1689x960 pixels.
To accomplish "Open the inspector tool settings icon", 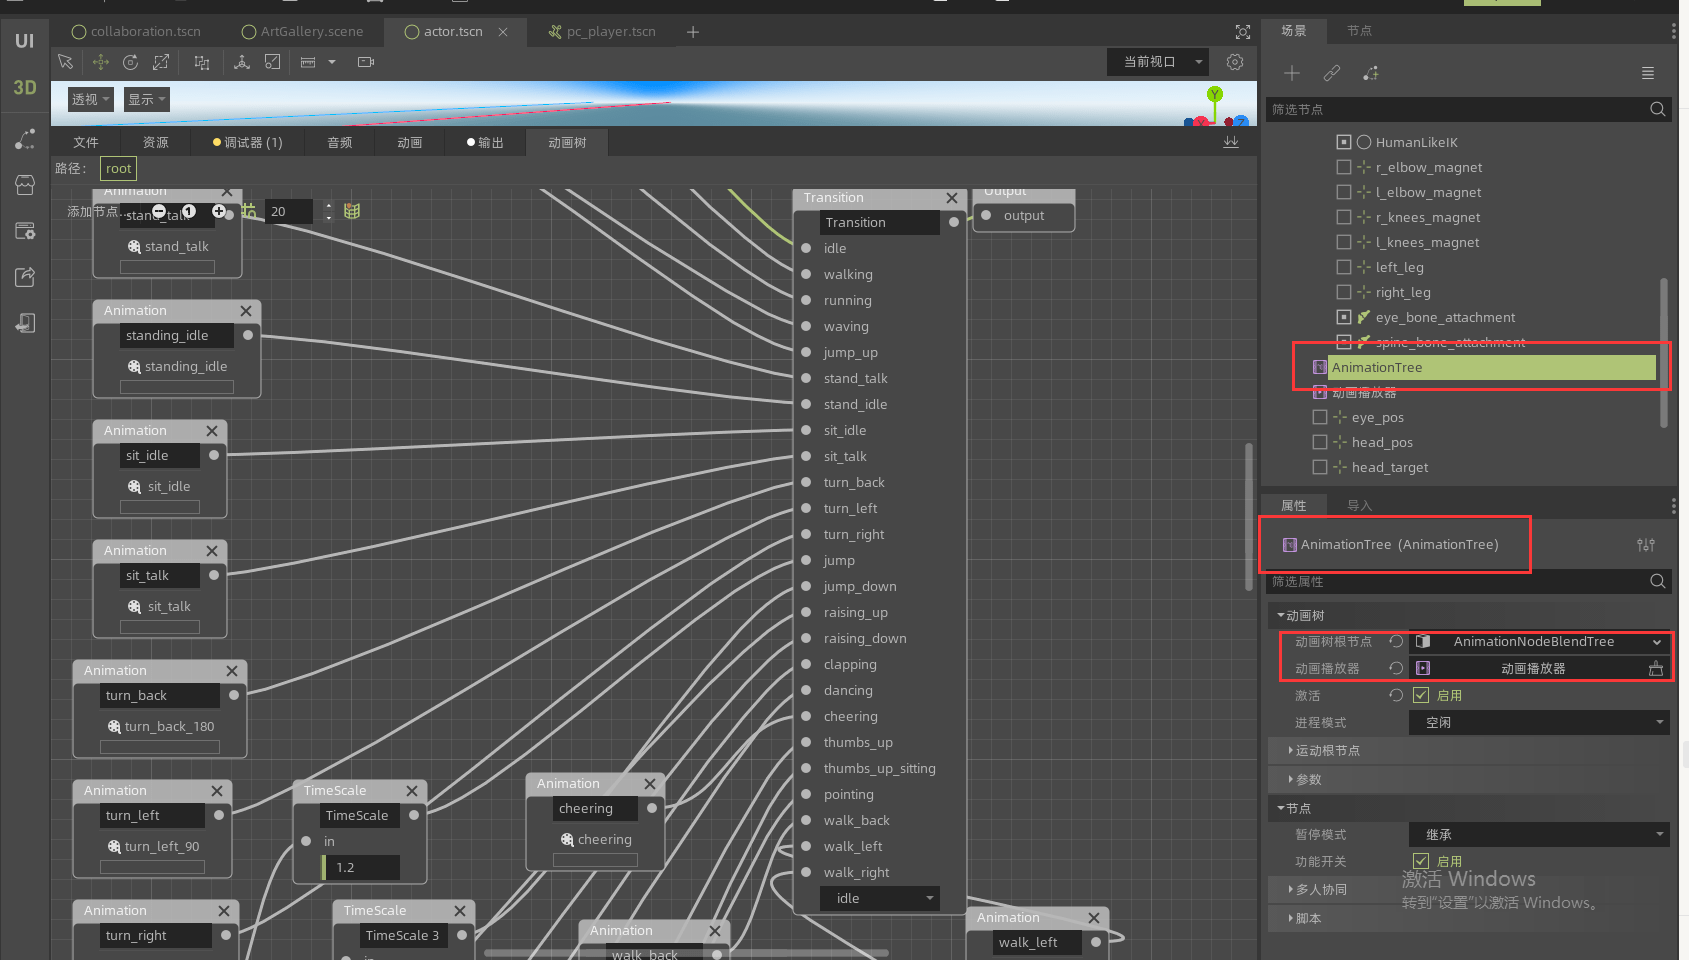I will pyautogui.click(x=1646, y=545).
